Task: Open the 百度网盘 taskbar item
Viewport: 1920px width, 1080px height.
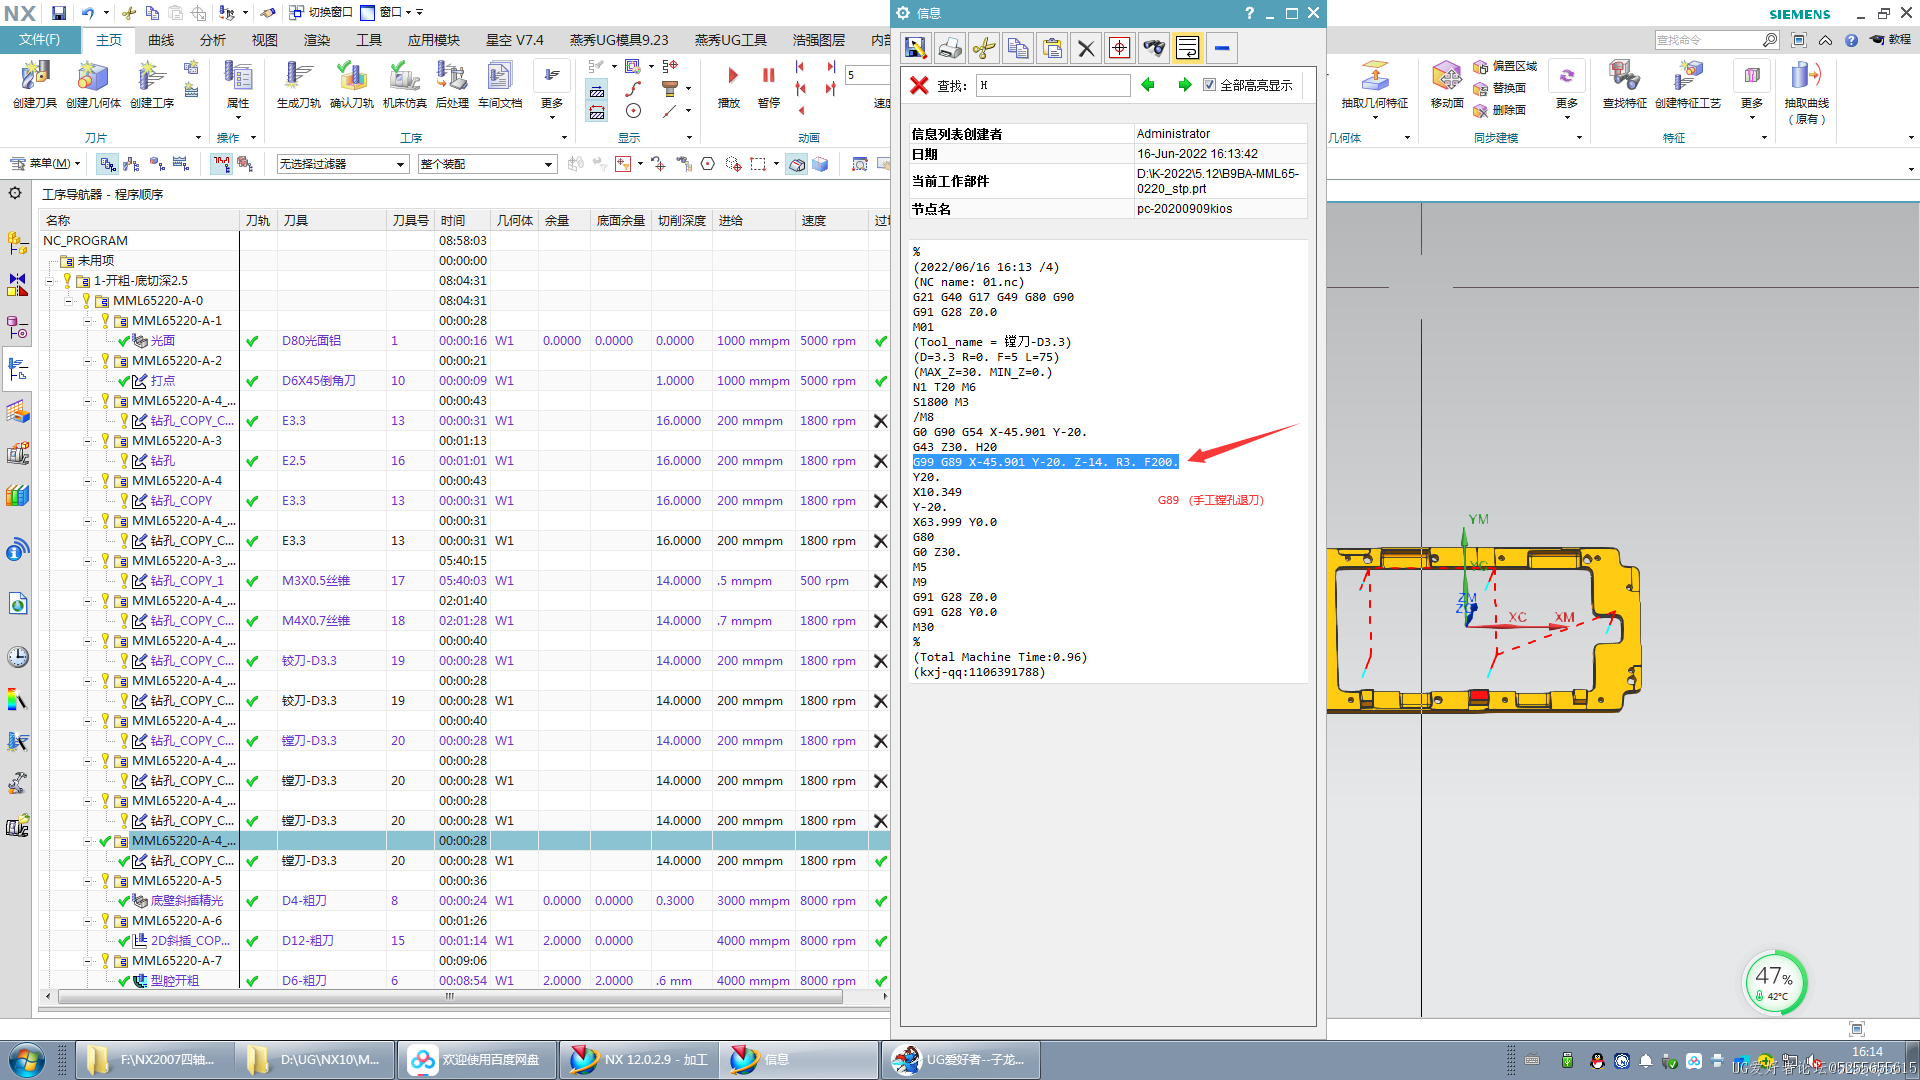Action: (477, 1060)
